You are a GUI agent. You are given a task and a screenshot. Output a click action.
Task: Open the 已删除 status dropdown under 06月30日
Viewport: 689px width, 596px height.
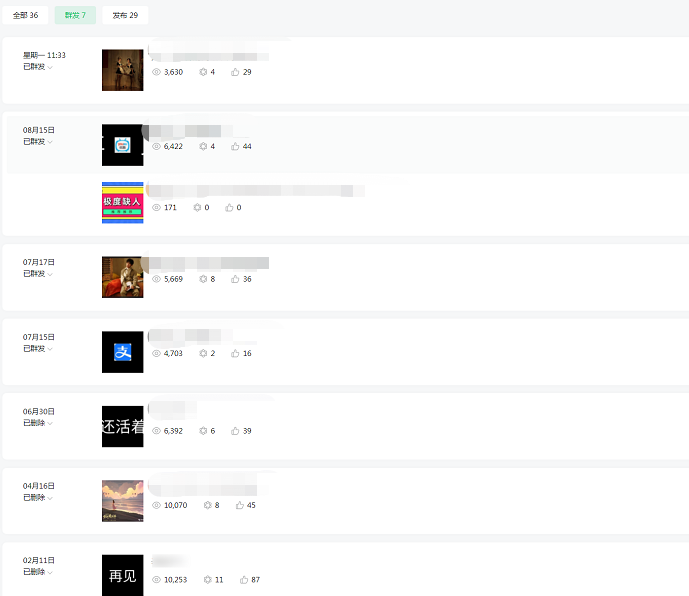[x=38, y=423]
